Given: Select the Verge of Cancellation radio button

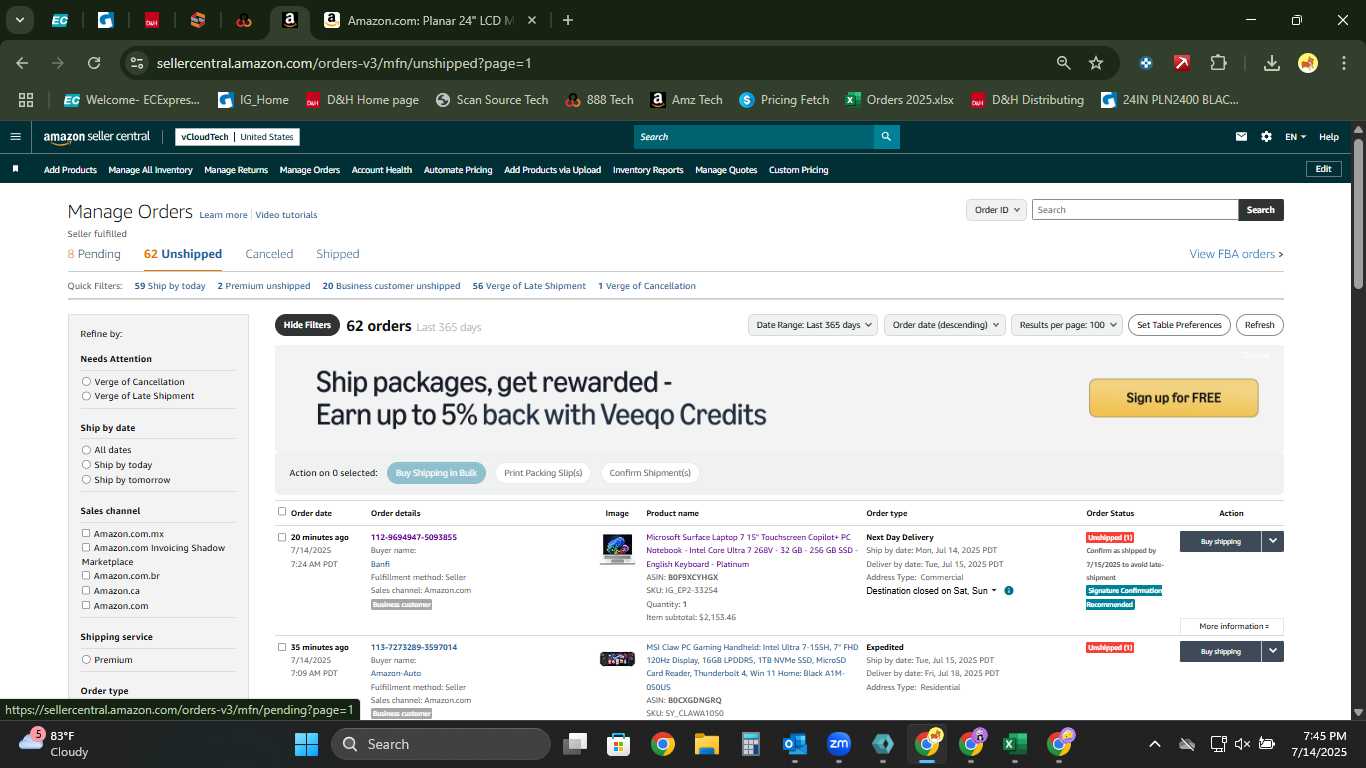Looking at the screenshot, I should [86, 381].
